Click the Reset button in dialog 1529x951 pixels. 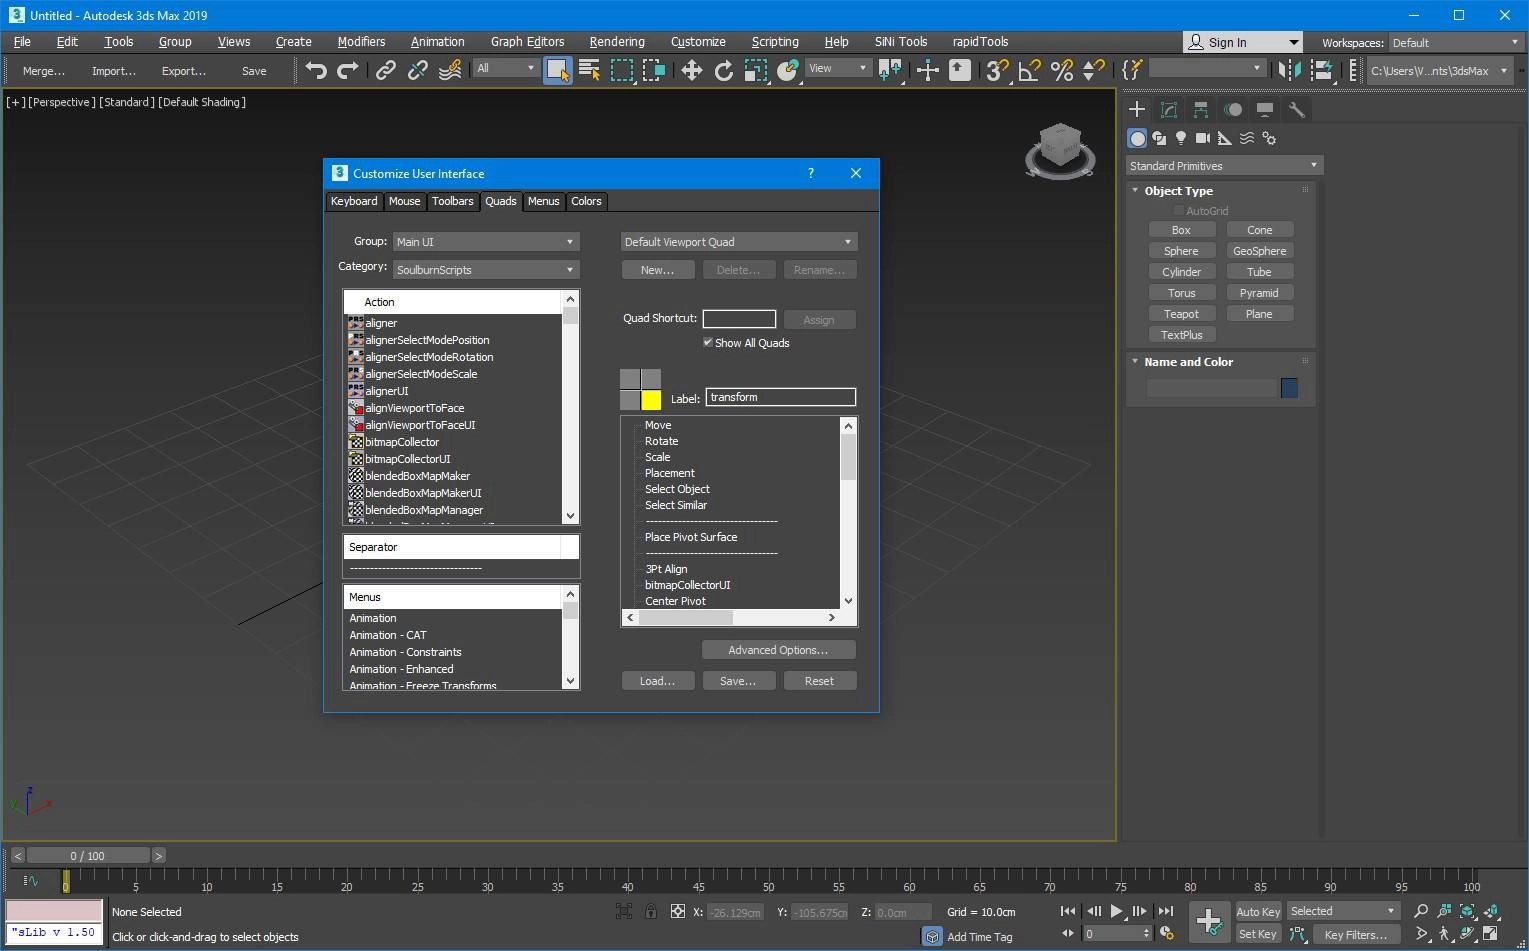[x=819, y=681]
